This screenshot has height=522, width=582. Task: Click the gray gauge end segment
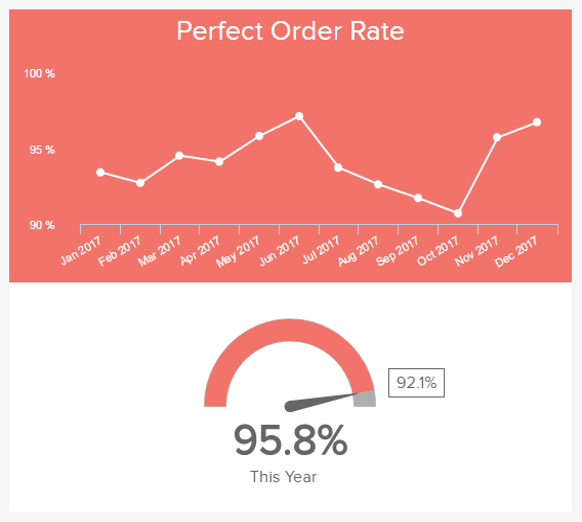[x=364, y=399]
